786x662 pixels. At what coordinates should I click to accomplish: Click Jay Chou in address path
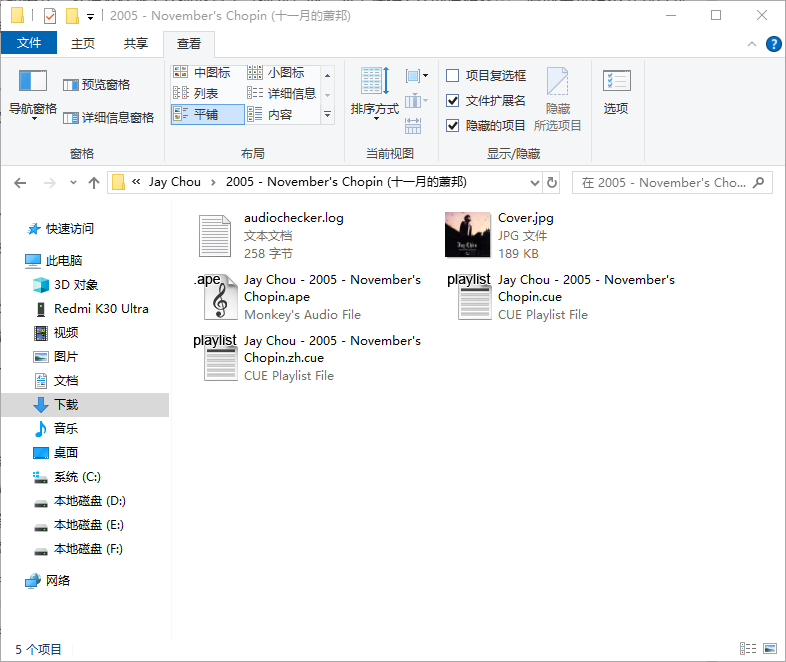coord(174,182)
